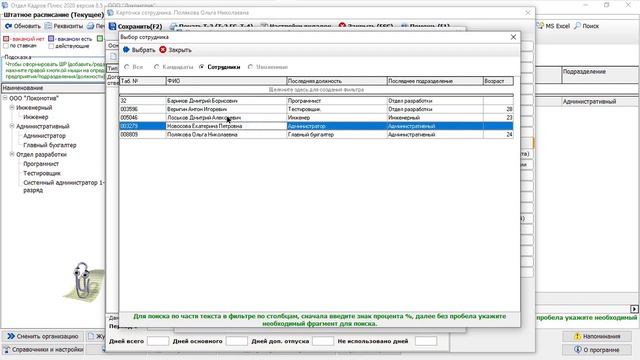Sort by Последнее подразделение column header
Viewport: 640px width, 360px height.
(435, 81)
